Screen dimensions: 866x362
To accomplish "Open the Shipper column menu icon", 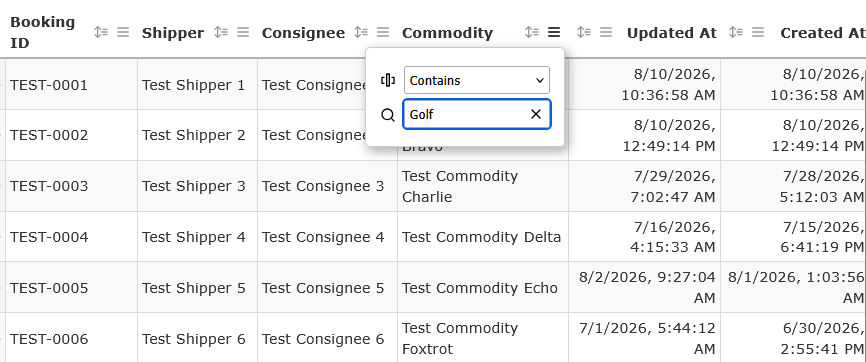I will tap(243, 33).
